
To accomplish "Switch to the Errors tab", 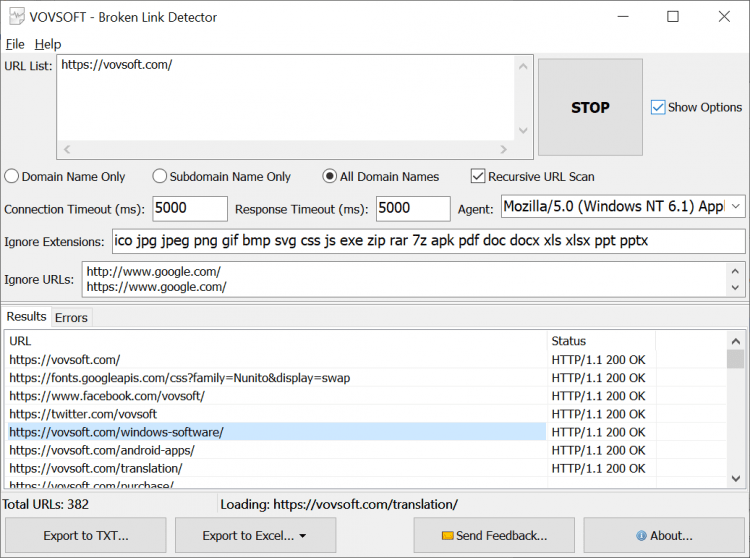I will click(x=71, y=317).
